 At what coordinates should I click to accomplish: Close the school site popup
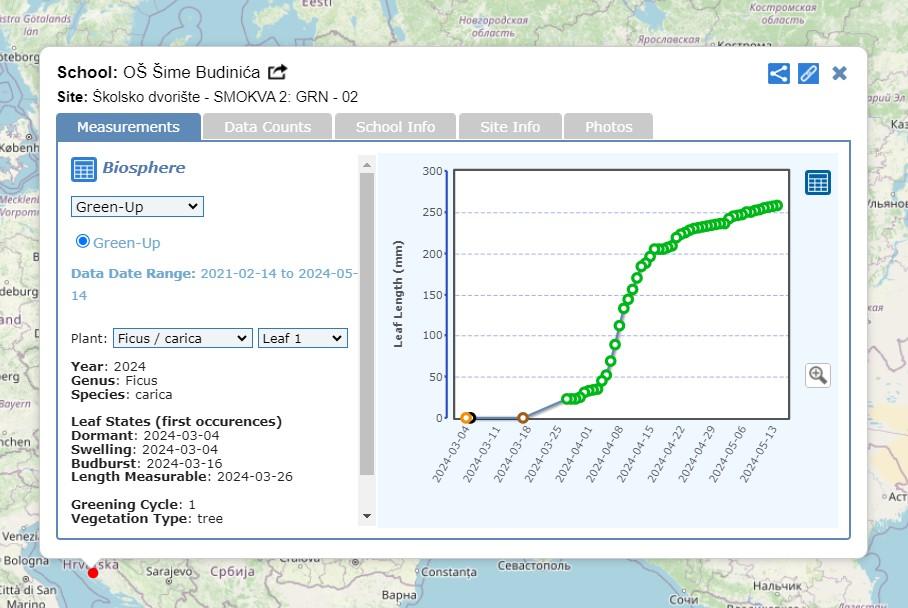point(839,73)
